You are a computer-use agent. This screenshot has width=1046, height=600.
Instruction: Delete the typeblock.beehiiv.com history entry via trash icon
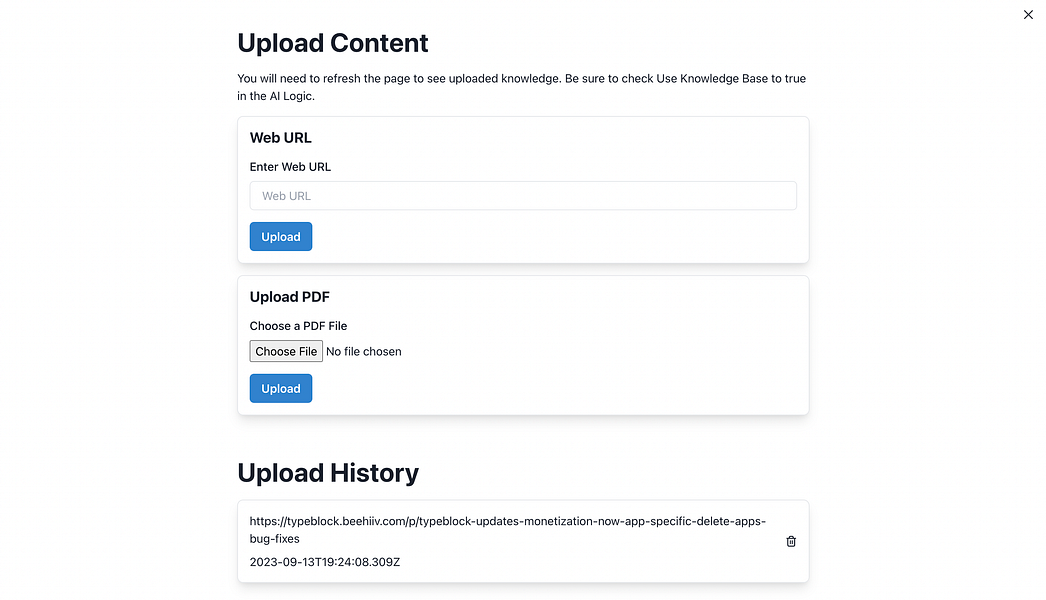point(790,541)
